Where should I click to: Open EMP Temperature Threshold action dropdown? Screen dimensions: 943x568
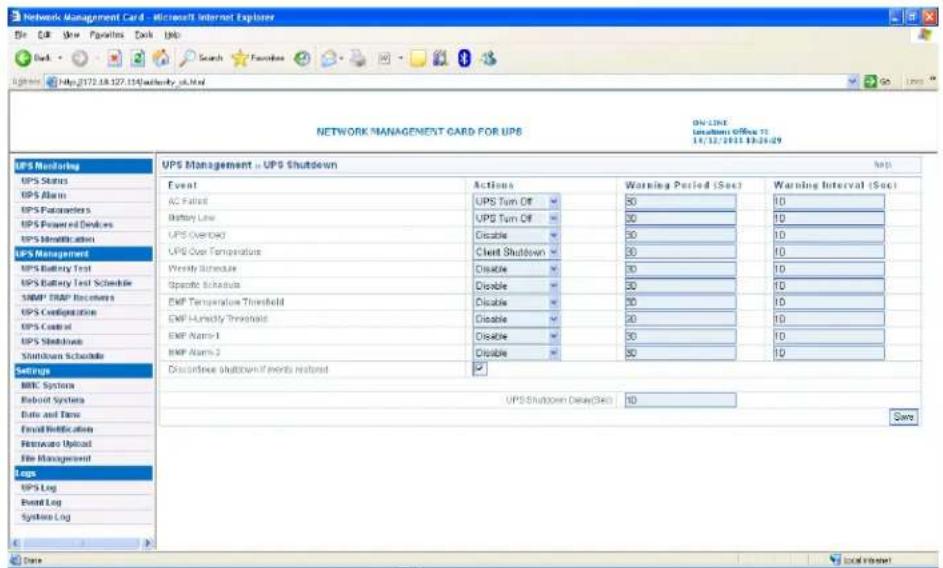[517, 303]
